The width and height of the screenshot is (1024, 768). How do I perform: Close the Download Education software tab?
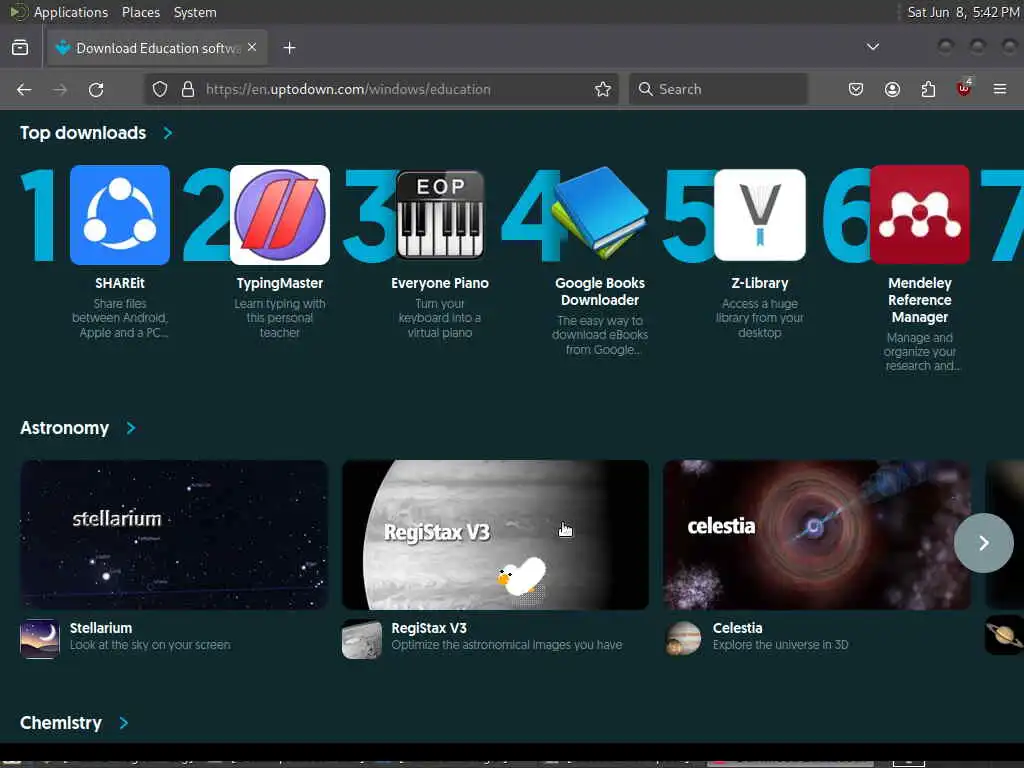(252, 48)
